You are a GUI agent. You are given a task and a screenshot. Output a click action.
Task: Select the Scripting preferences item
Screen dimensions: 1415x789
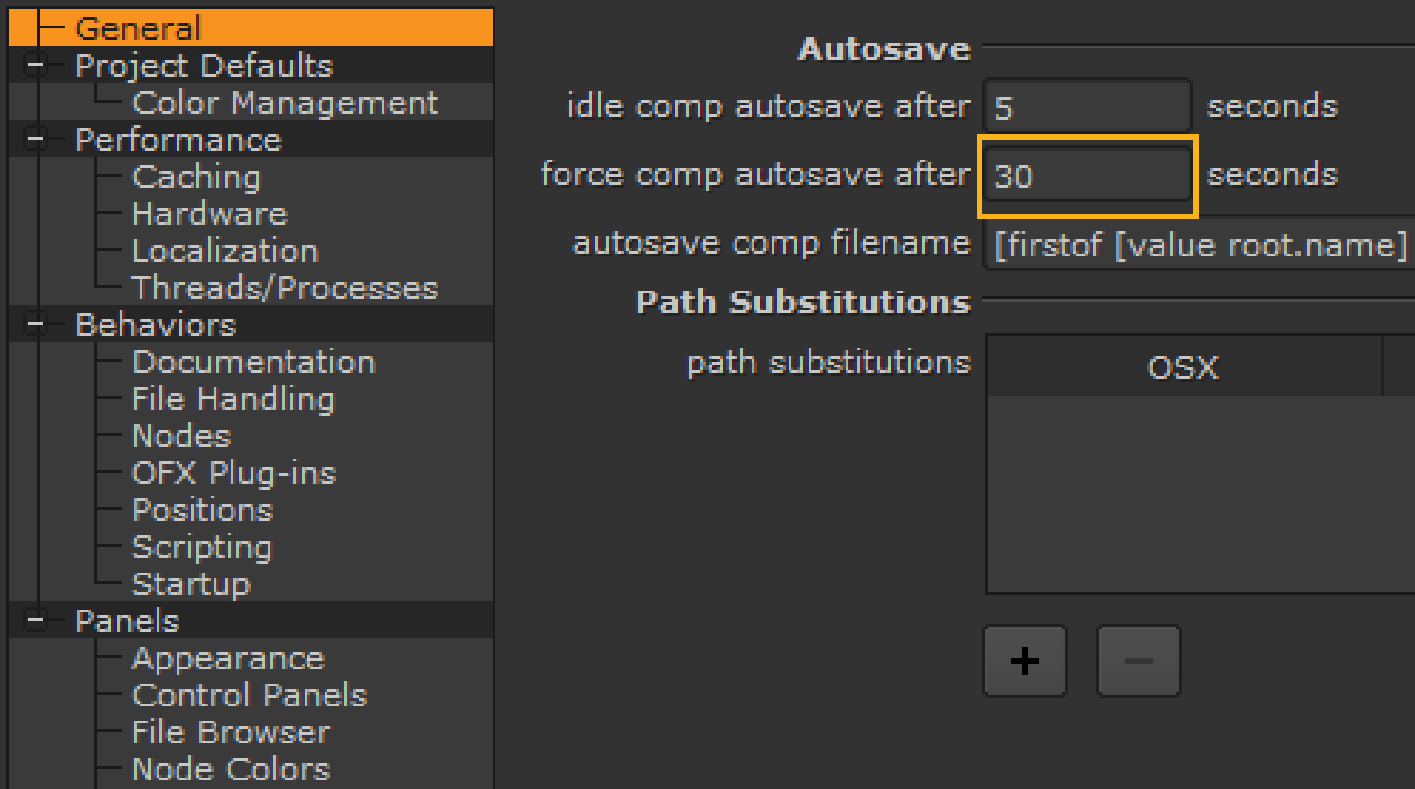pyautogui.click(x=201, y=547)
